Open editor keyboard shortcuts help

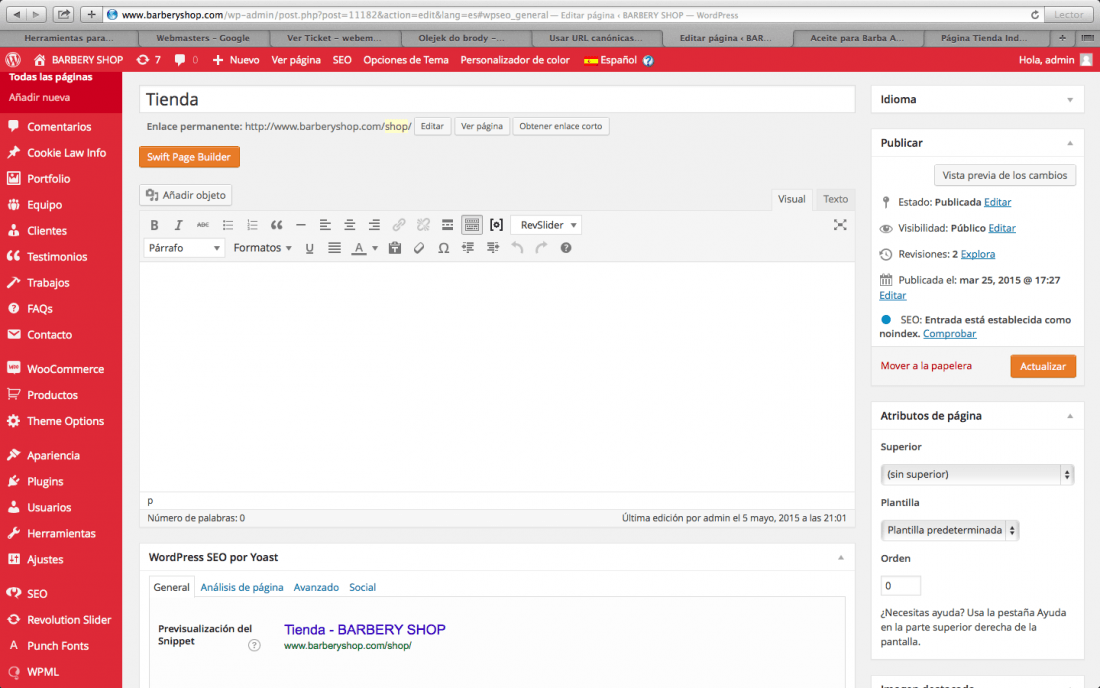[565, 248]
